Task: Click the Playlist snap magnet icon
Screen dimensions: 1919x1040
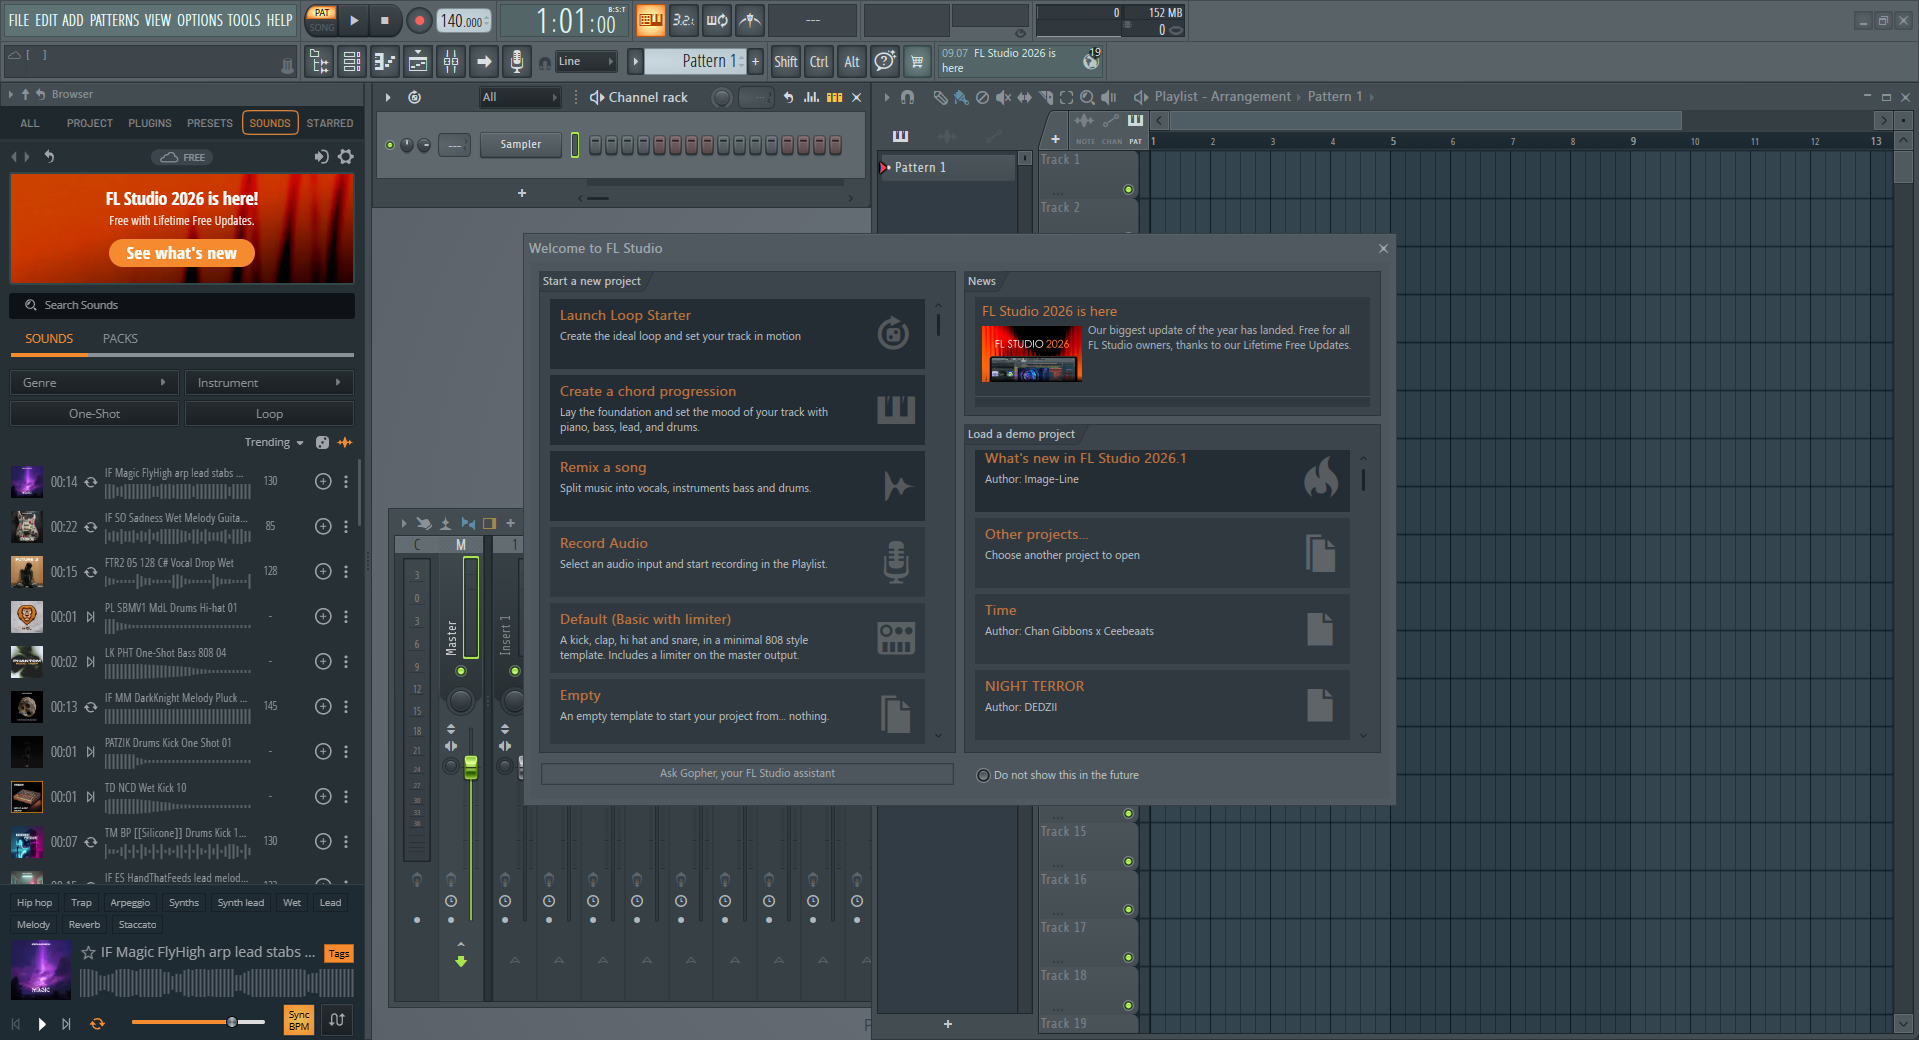Action: pos(907,97)
